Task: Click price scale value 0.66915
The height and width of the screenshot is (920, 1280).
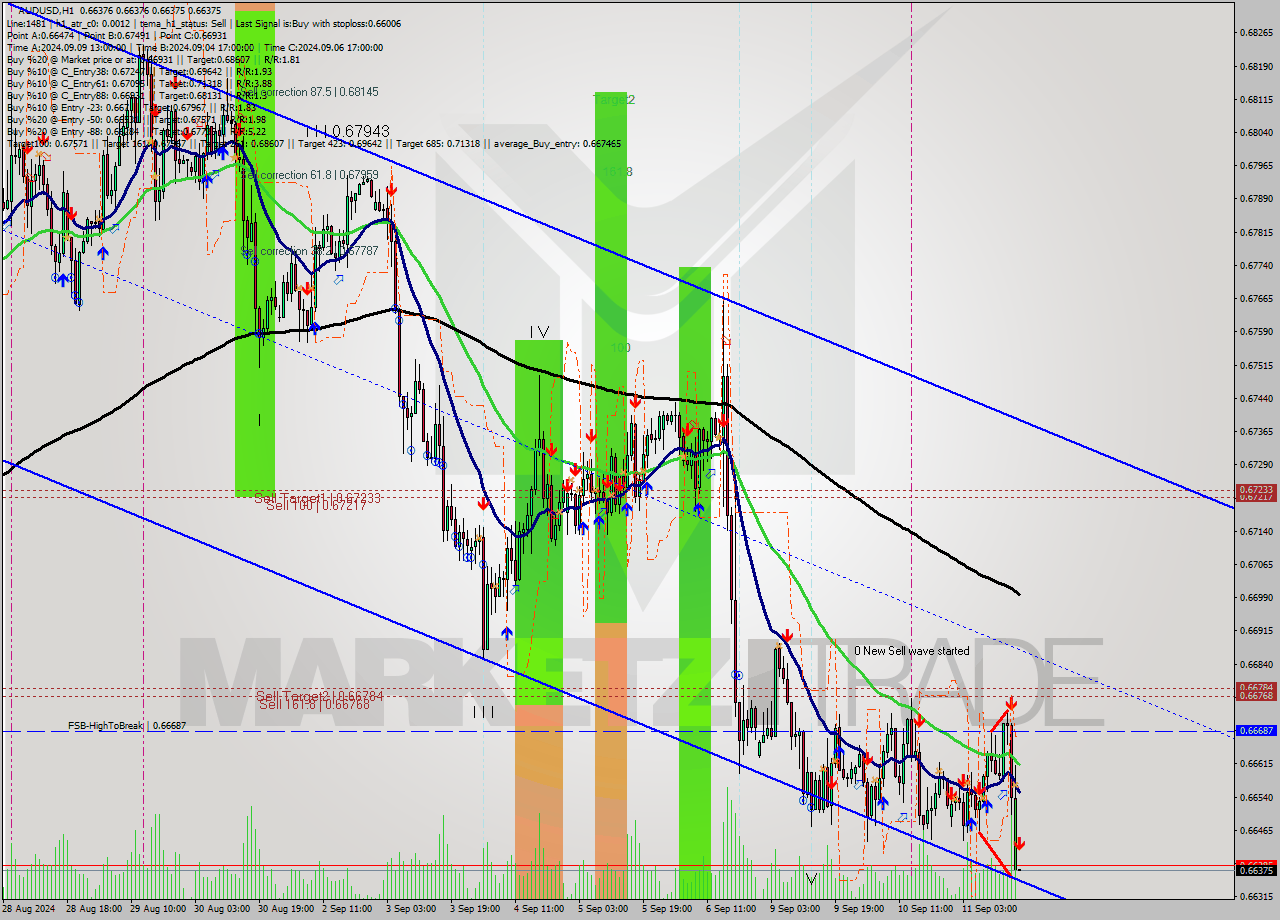Action: [1257, 630]
